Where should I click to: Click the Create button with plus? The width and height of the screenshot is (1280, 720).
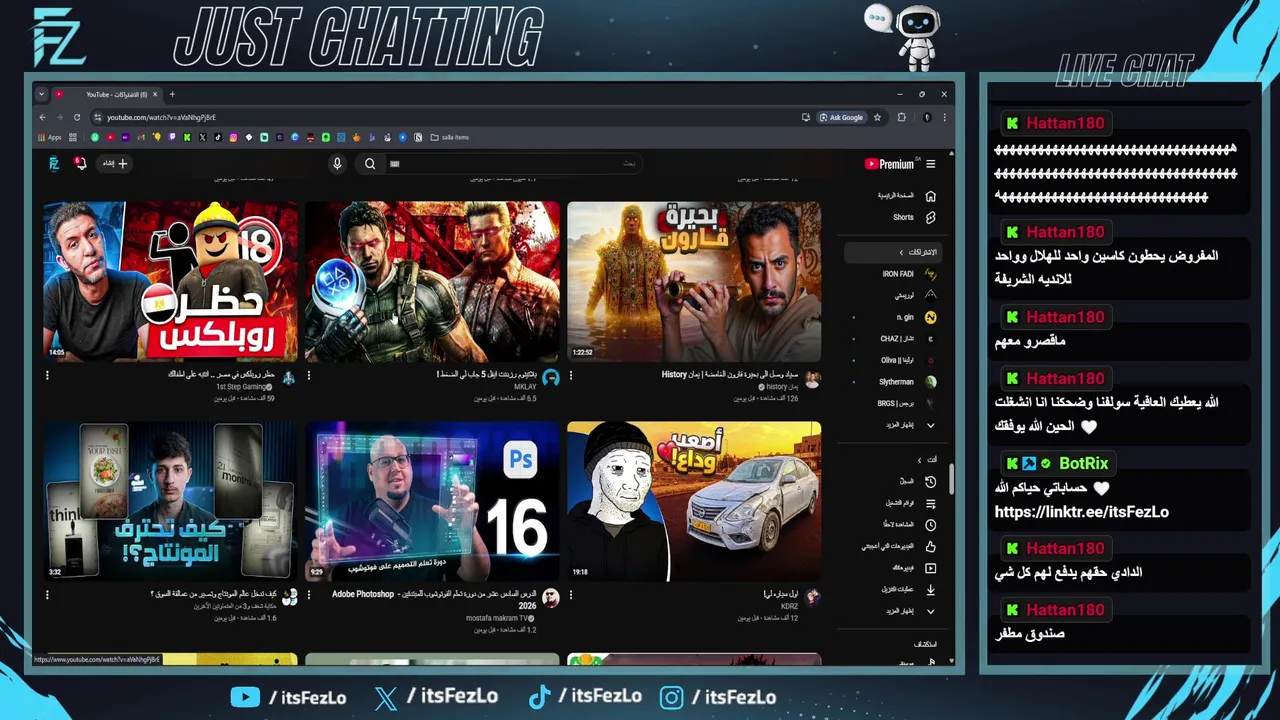click(x=115, y=164)
